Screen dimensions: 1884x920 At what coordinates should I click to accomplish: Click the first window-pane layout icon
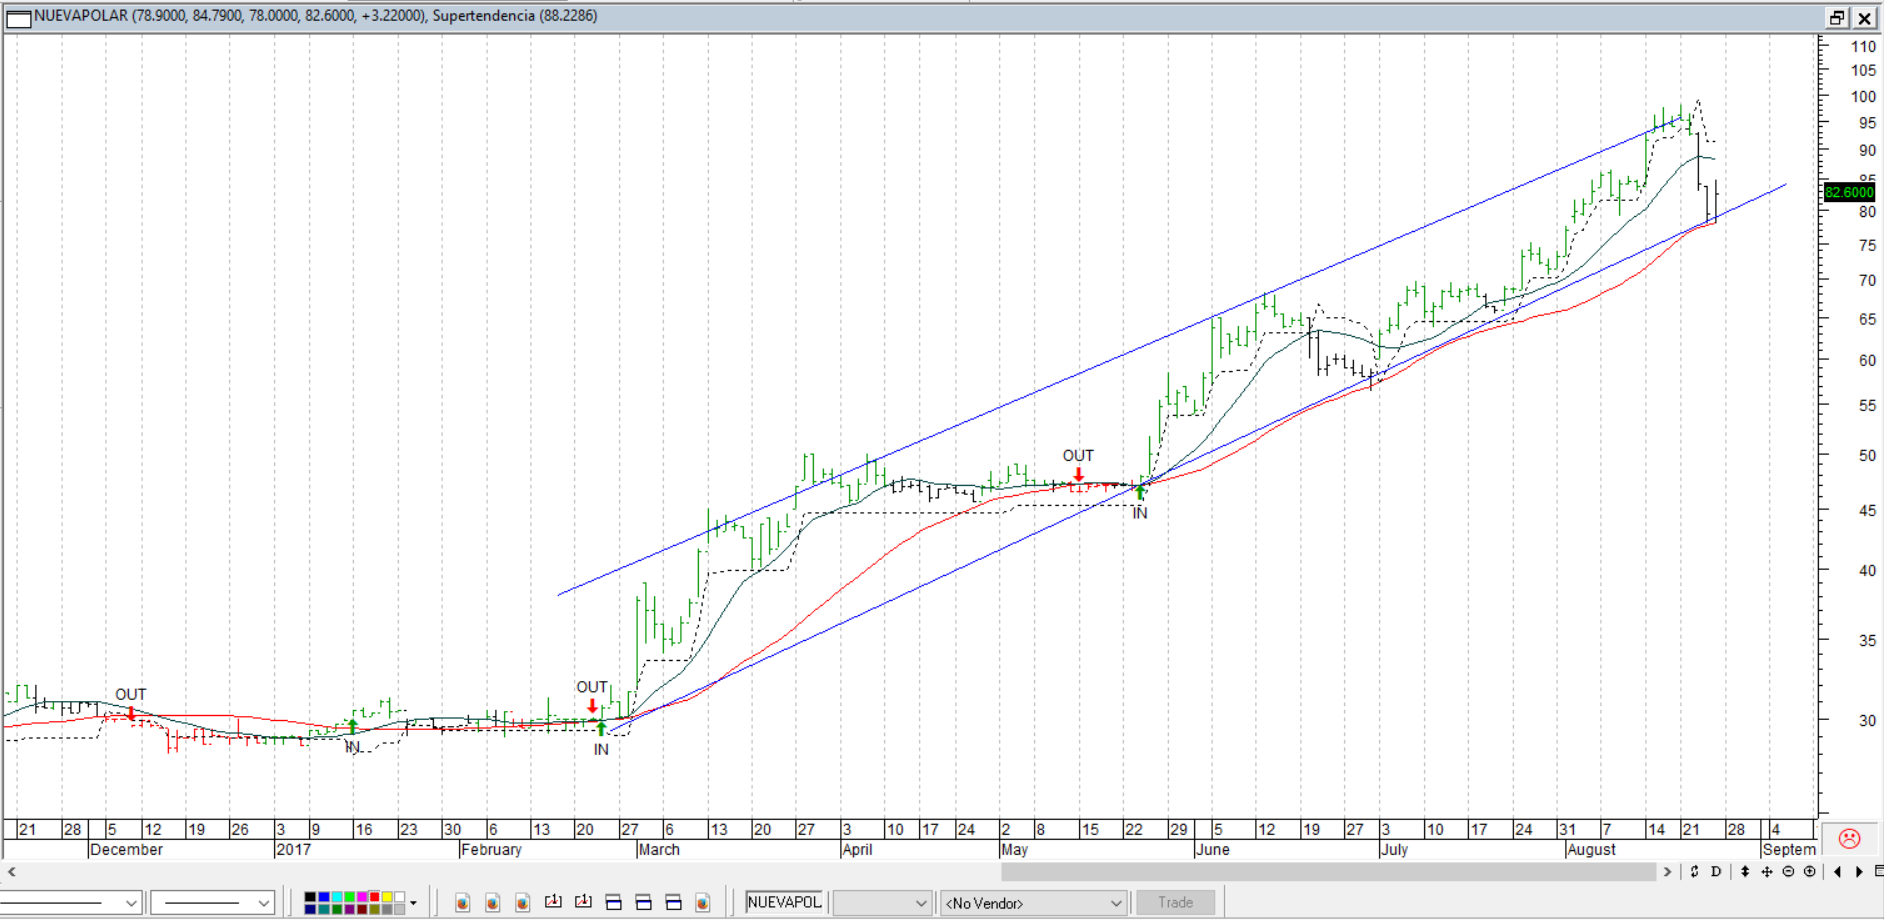coord(613,902)
